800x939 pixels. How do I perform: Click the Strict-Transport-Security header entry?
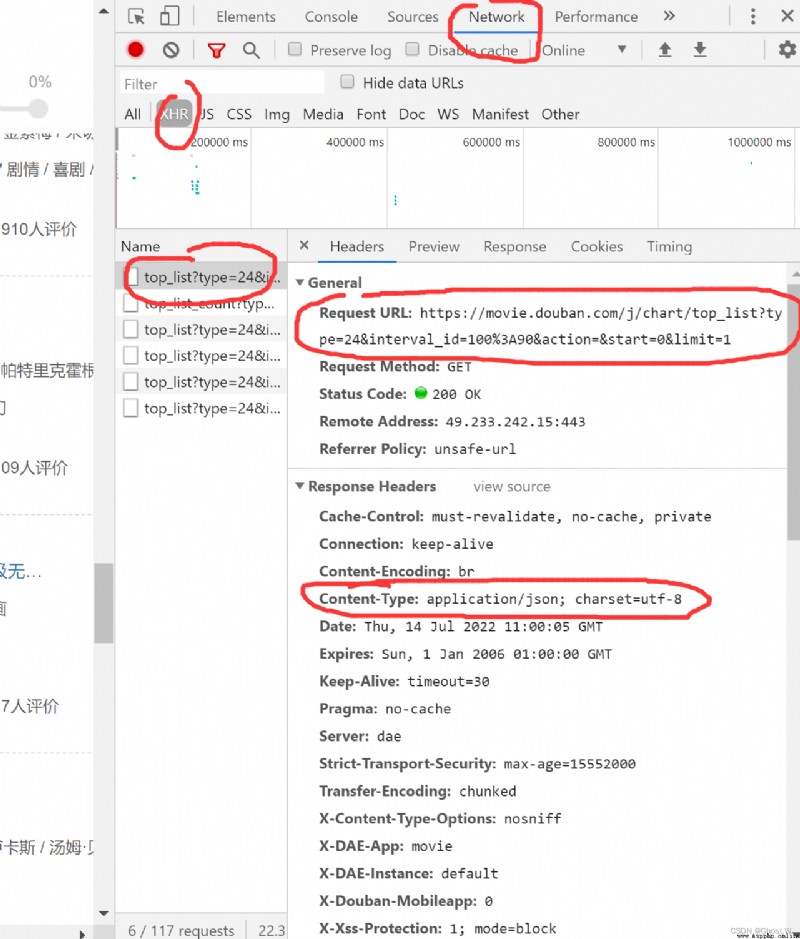(477, 764)
